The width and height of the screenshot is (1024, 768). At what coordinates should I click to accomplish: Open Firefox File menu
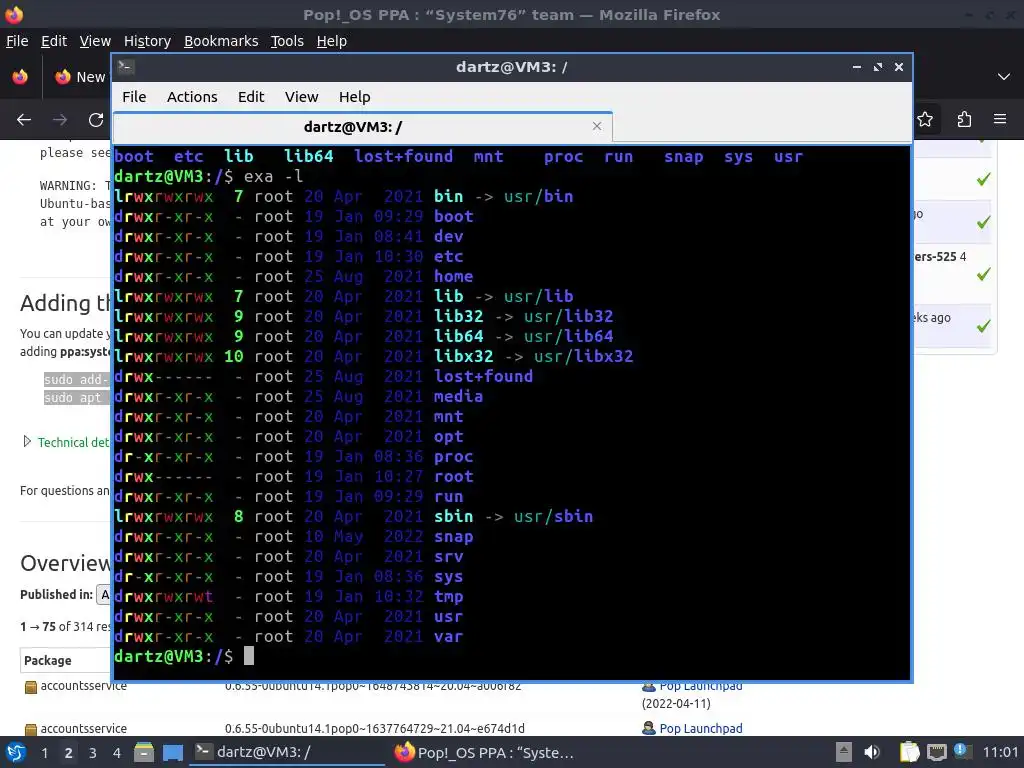(x=17, y=41)
